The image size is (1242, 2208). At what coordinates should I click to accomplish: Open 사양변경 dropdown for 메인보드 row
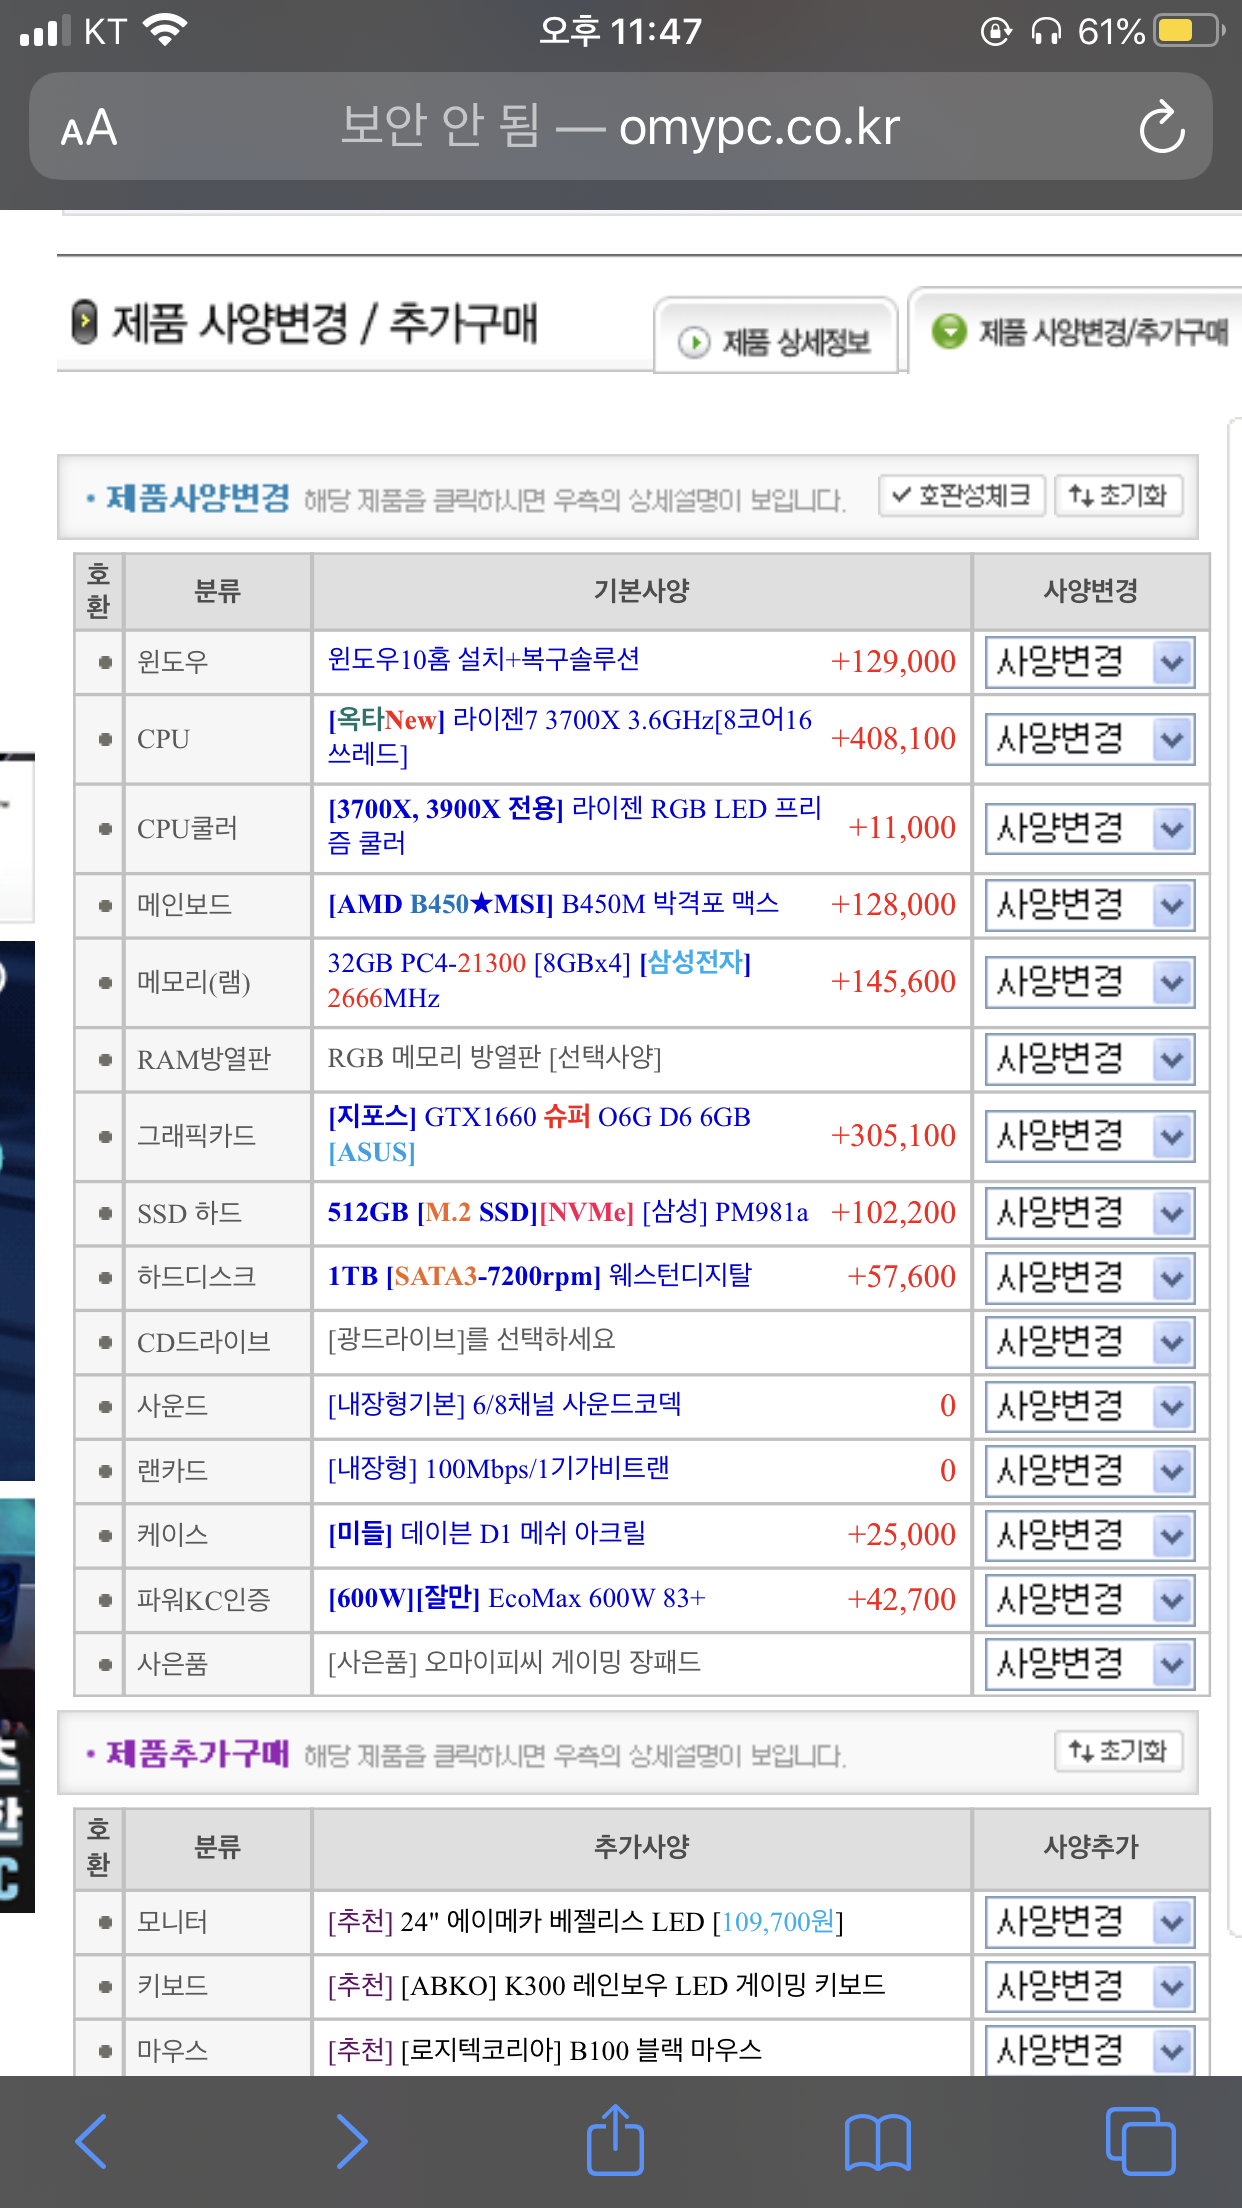coord(1090,905)
